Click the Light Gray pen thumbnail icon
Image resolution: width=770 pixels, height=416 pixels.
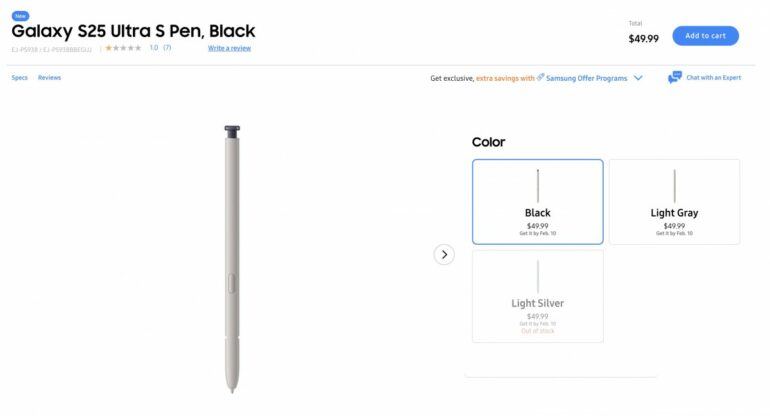(674, 185)
